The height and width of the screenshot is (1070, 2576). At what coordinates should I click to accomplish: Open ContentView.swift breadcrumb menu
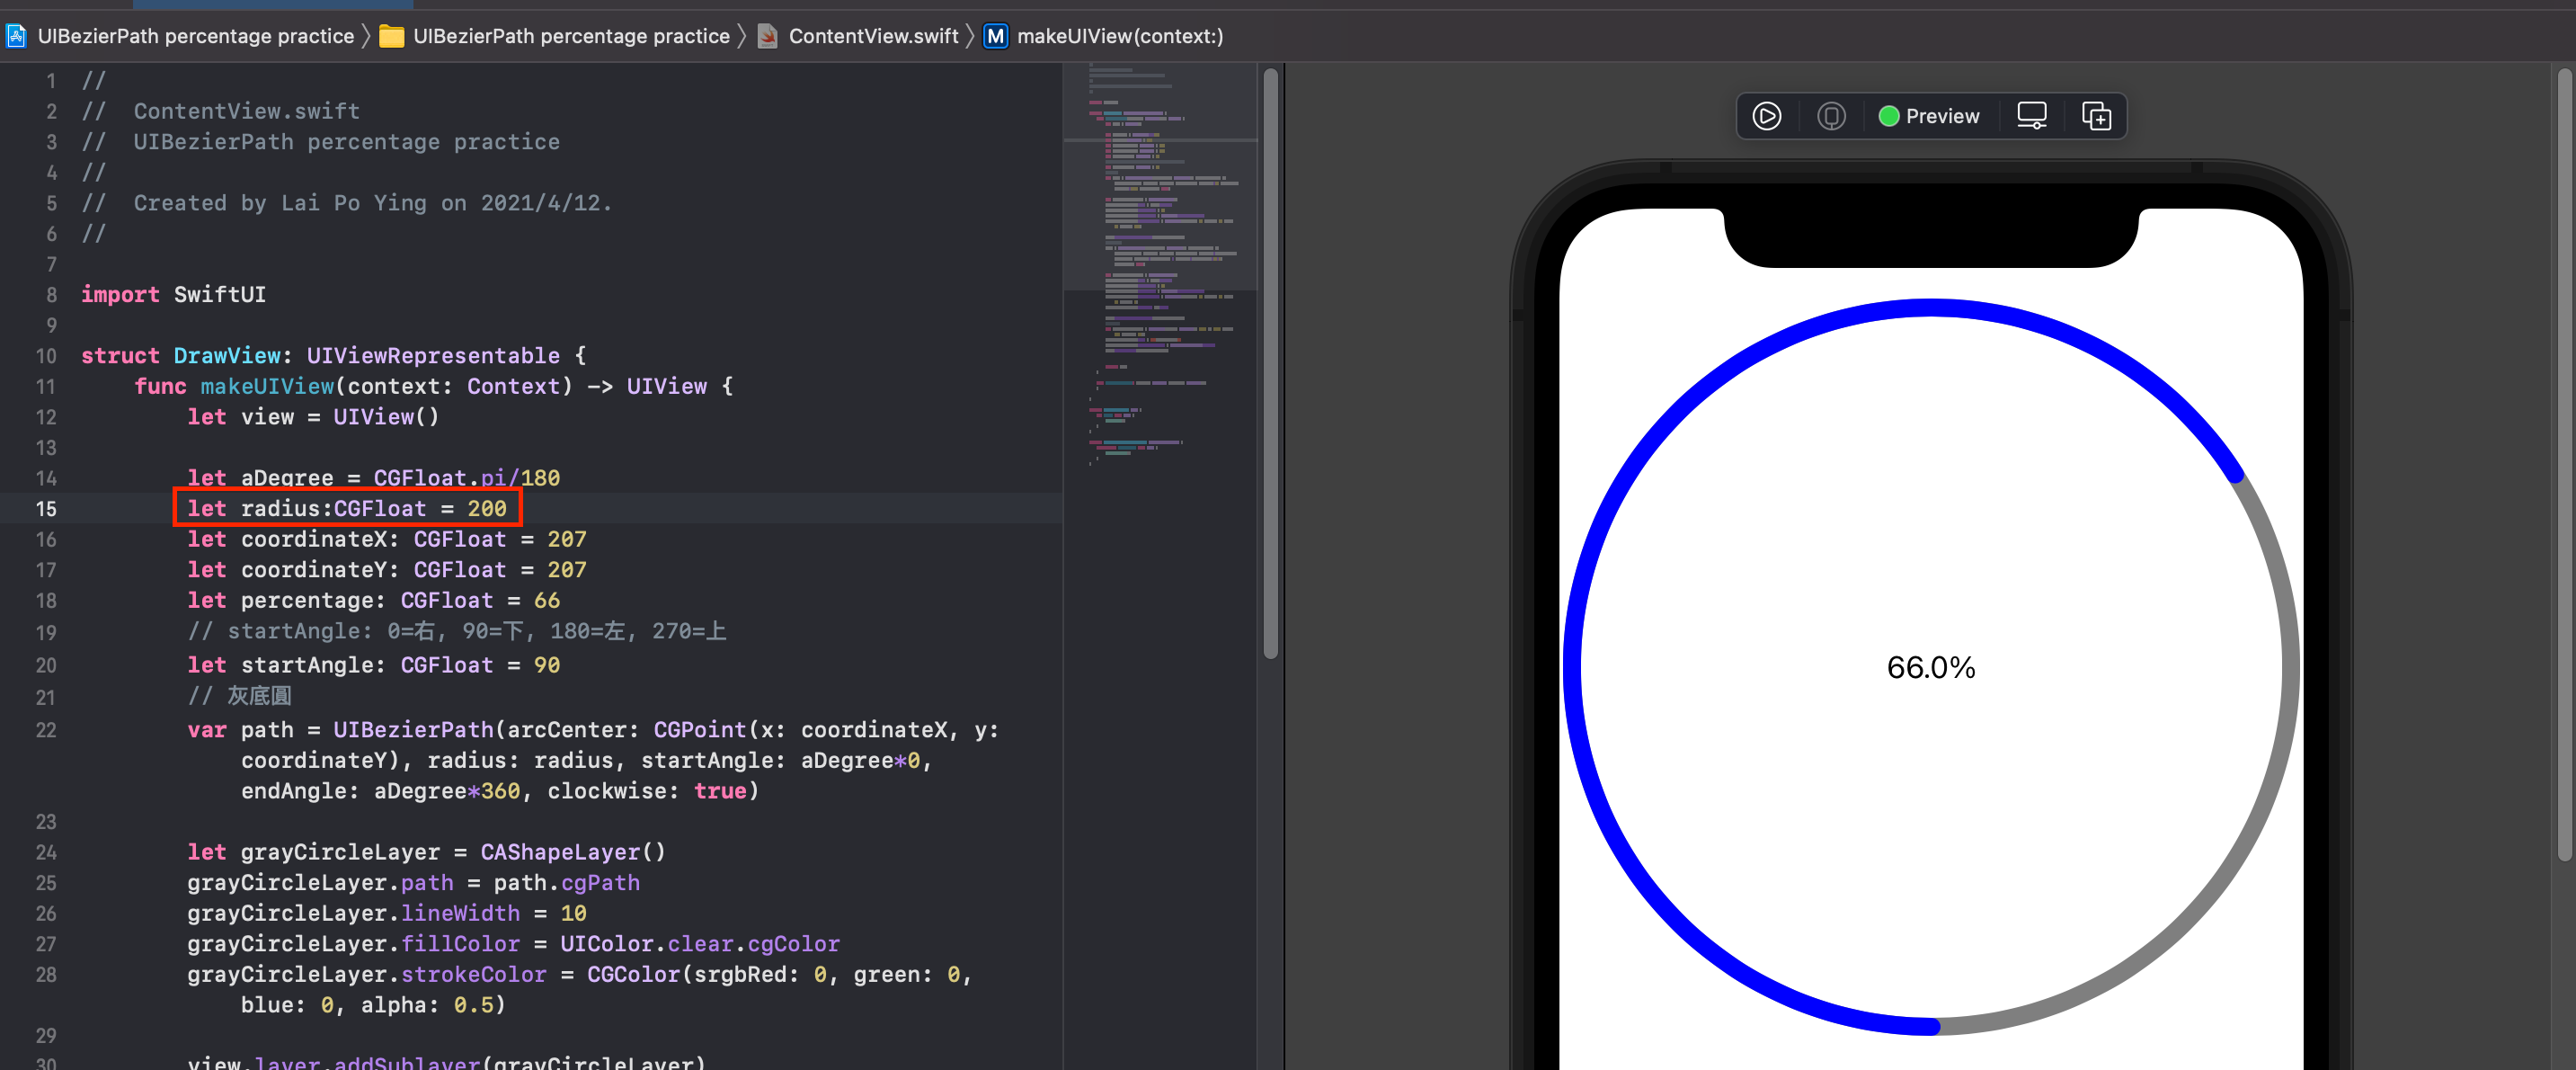[x=872, y=36]
